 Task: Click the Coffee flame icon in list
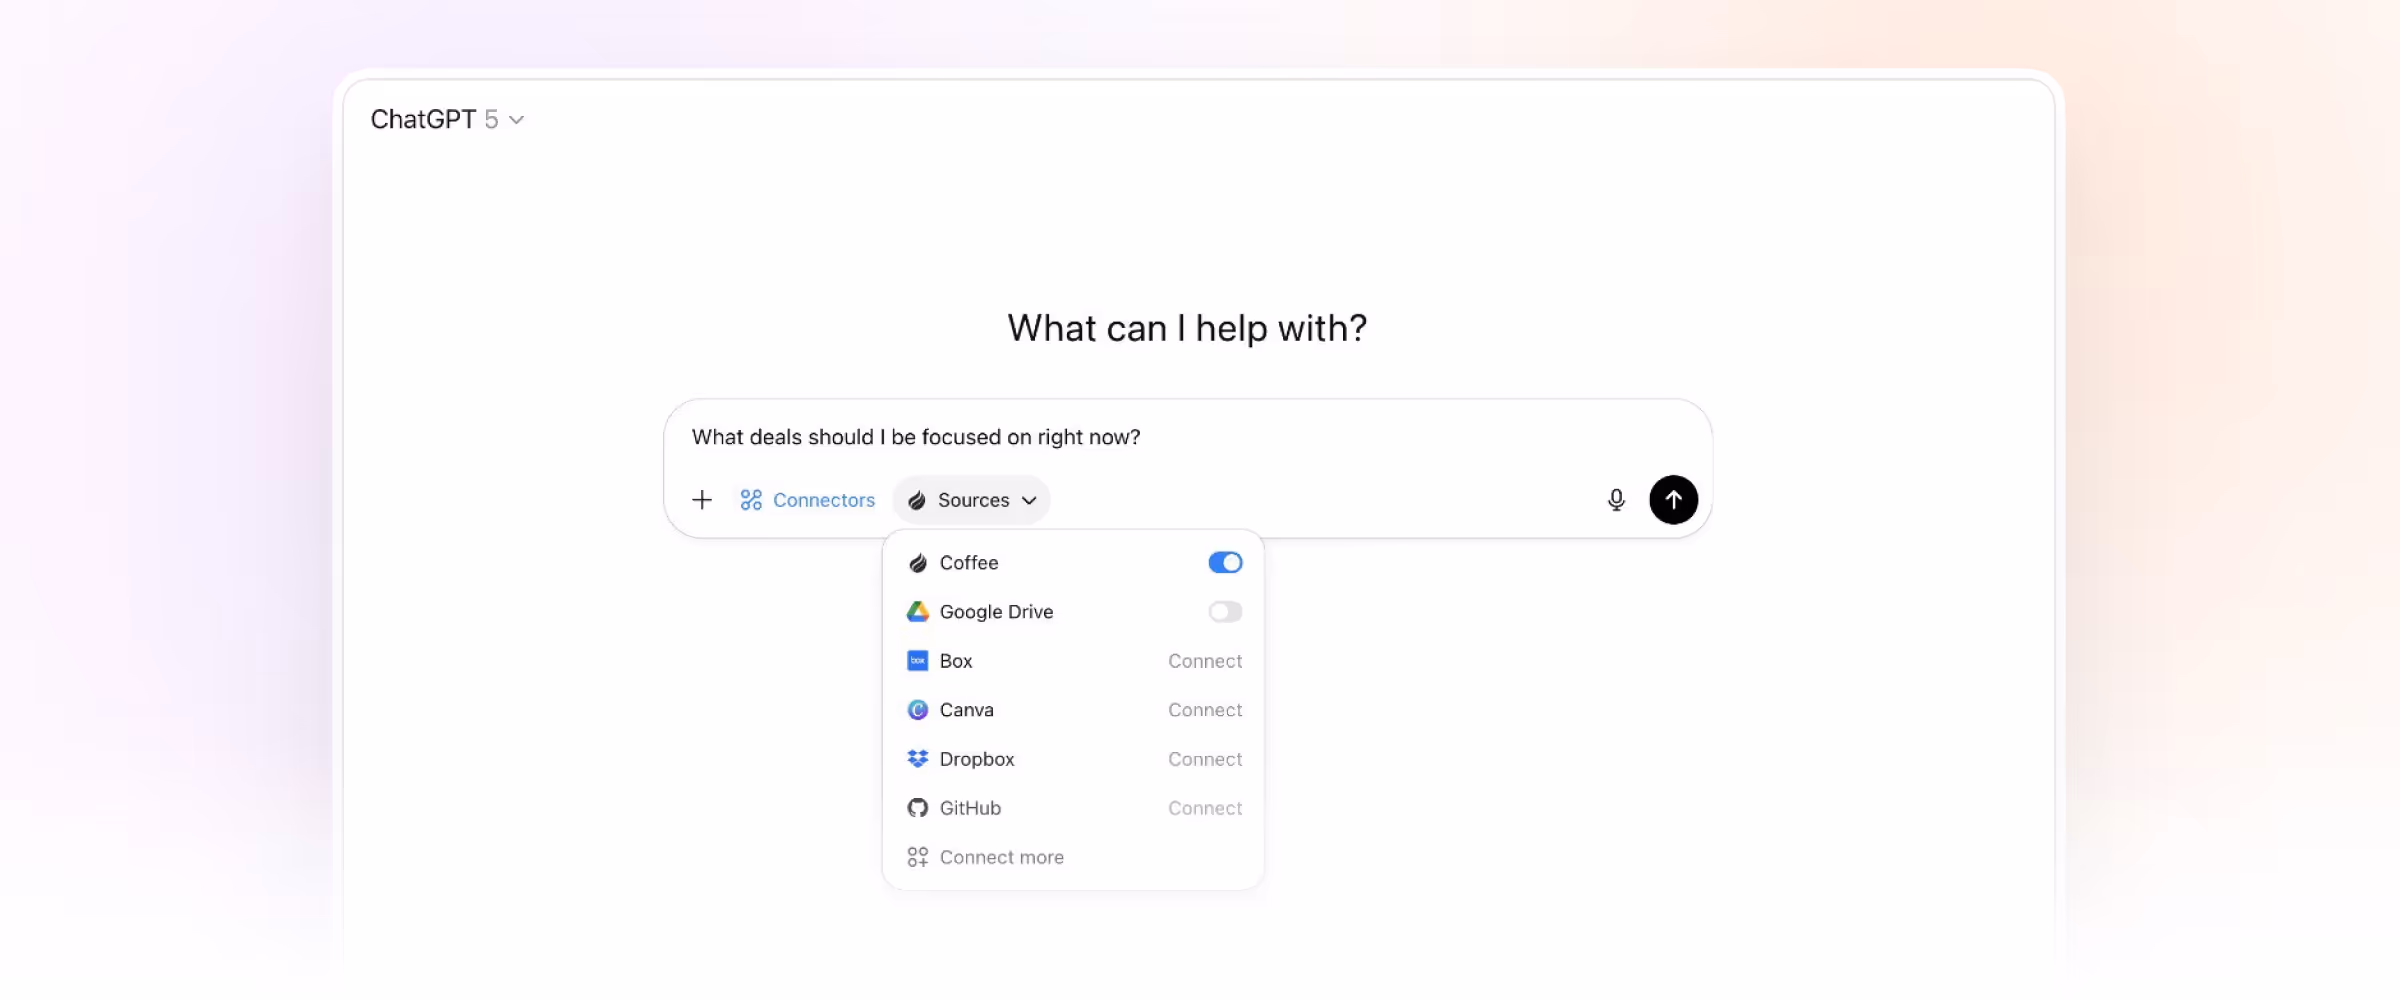tap(917, 563)
